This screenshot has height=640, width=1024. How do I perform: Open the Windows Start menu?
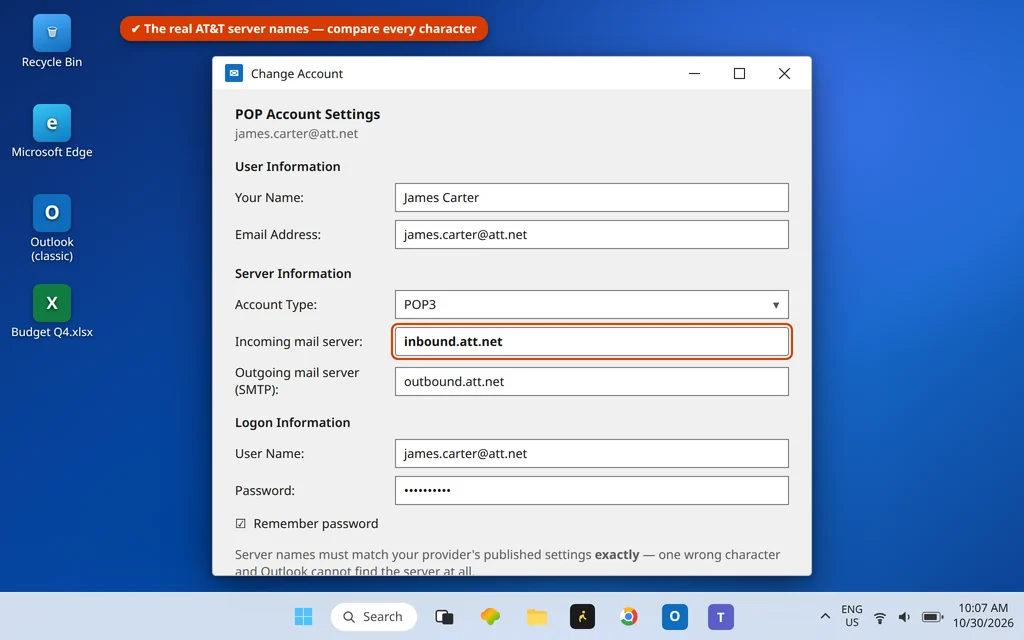coord(303,616)
